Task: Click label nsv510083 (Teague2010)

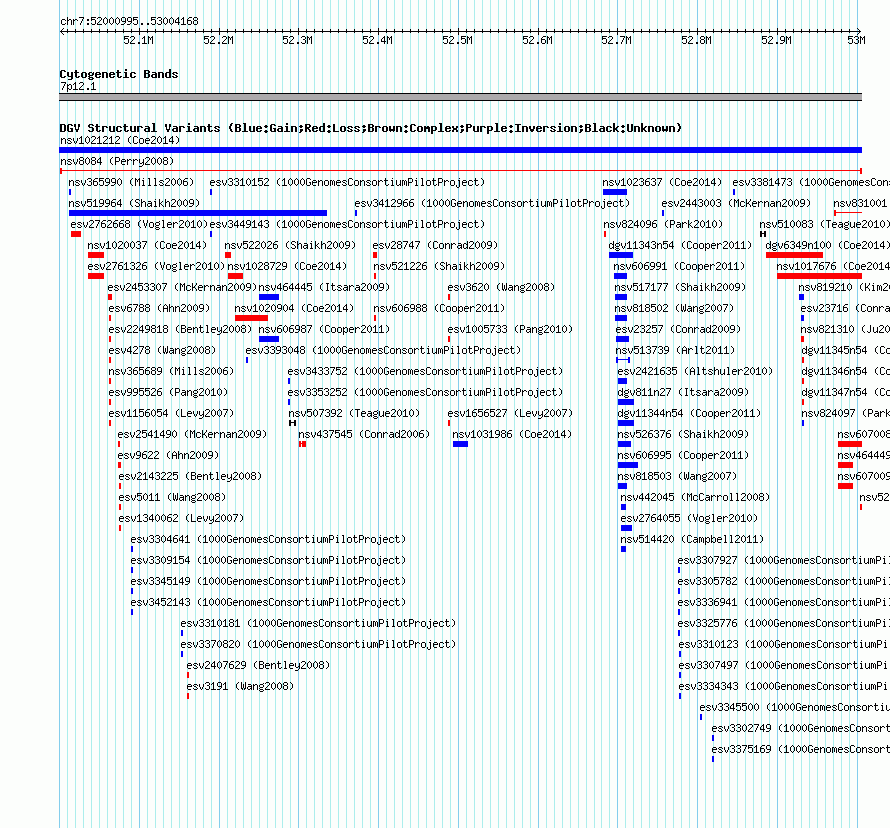Action: pyautogui.click(x=824, y=224)
